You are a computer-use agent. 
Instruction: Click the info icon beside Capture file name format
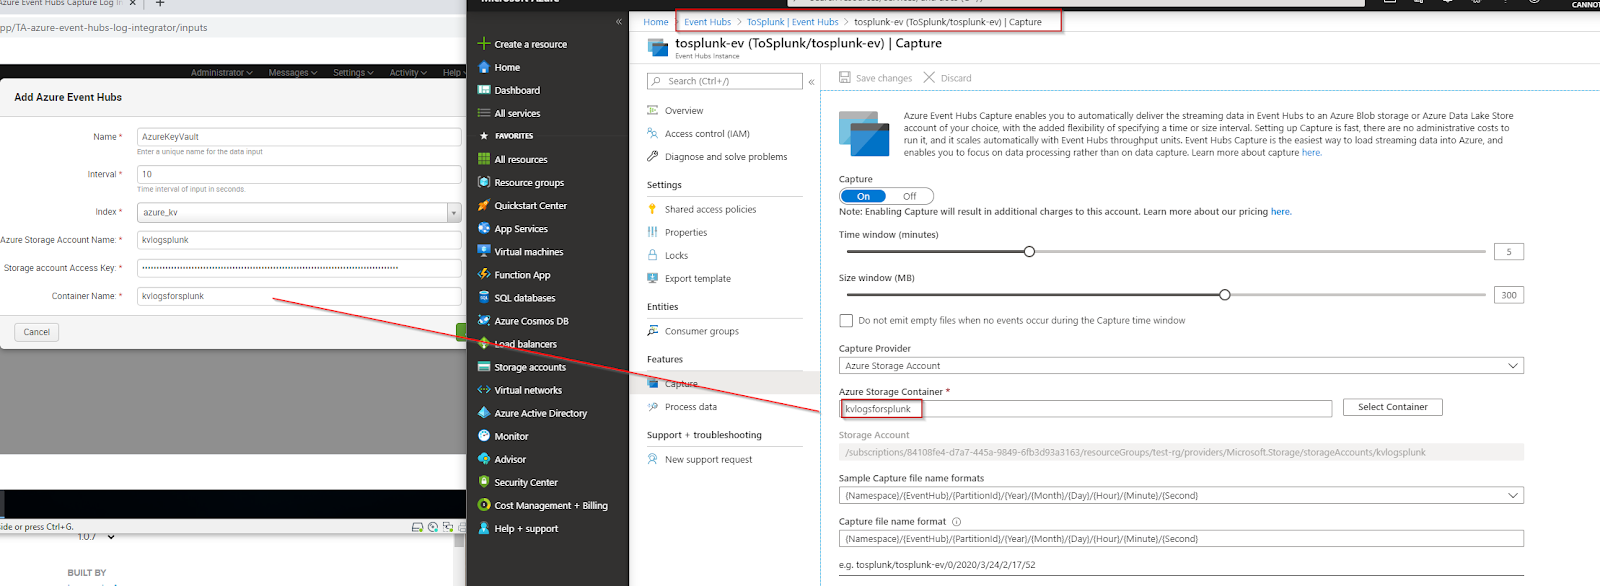click(956, 522)
